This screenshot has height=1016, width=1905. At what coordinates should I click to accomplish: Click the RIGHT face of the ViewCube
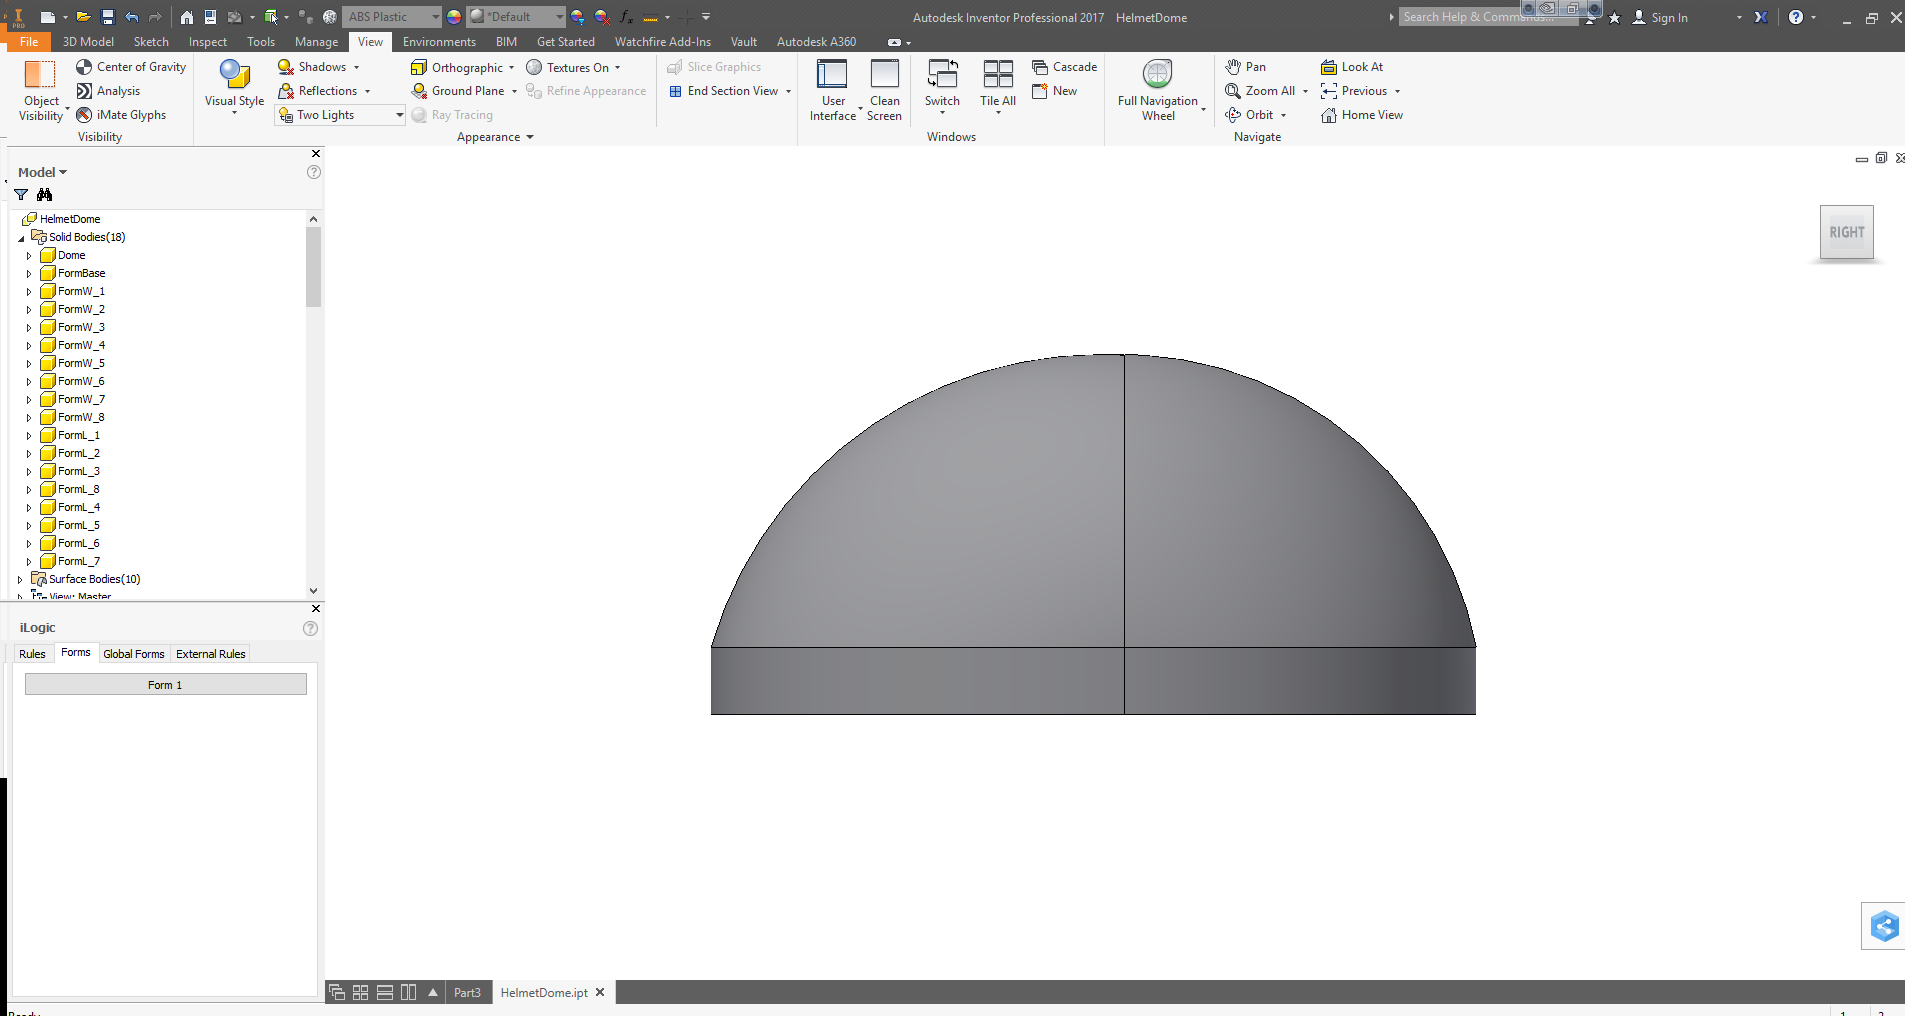1846,232
